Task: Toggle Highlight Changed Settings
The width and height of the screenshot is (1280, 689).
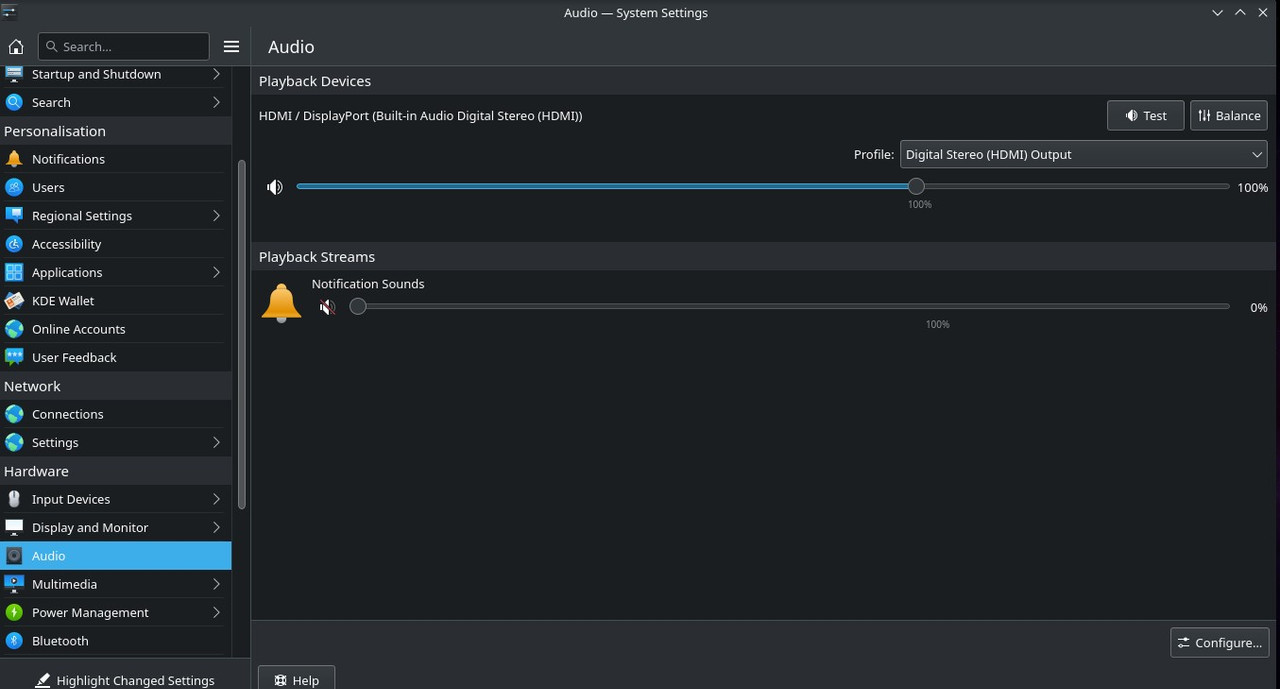Action: tap(125, 680)
